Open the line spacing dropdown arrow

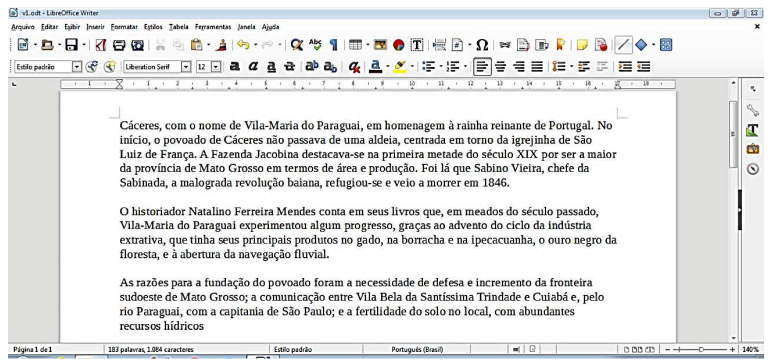(571, 67)
